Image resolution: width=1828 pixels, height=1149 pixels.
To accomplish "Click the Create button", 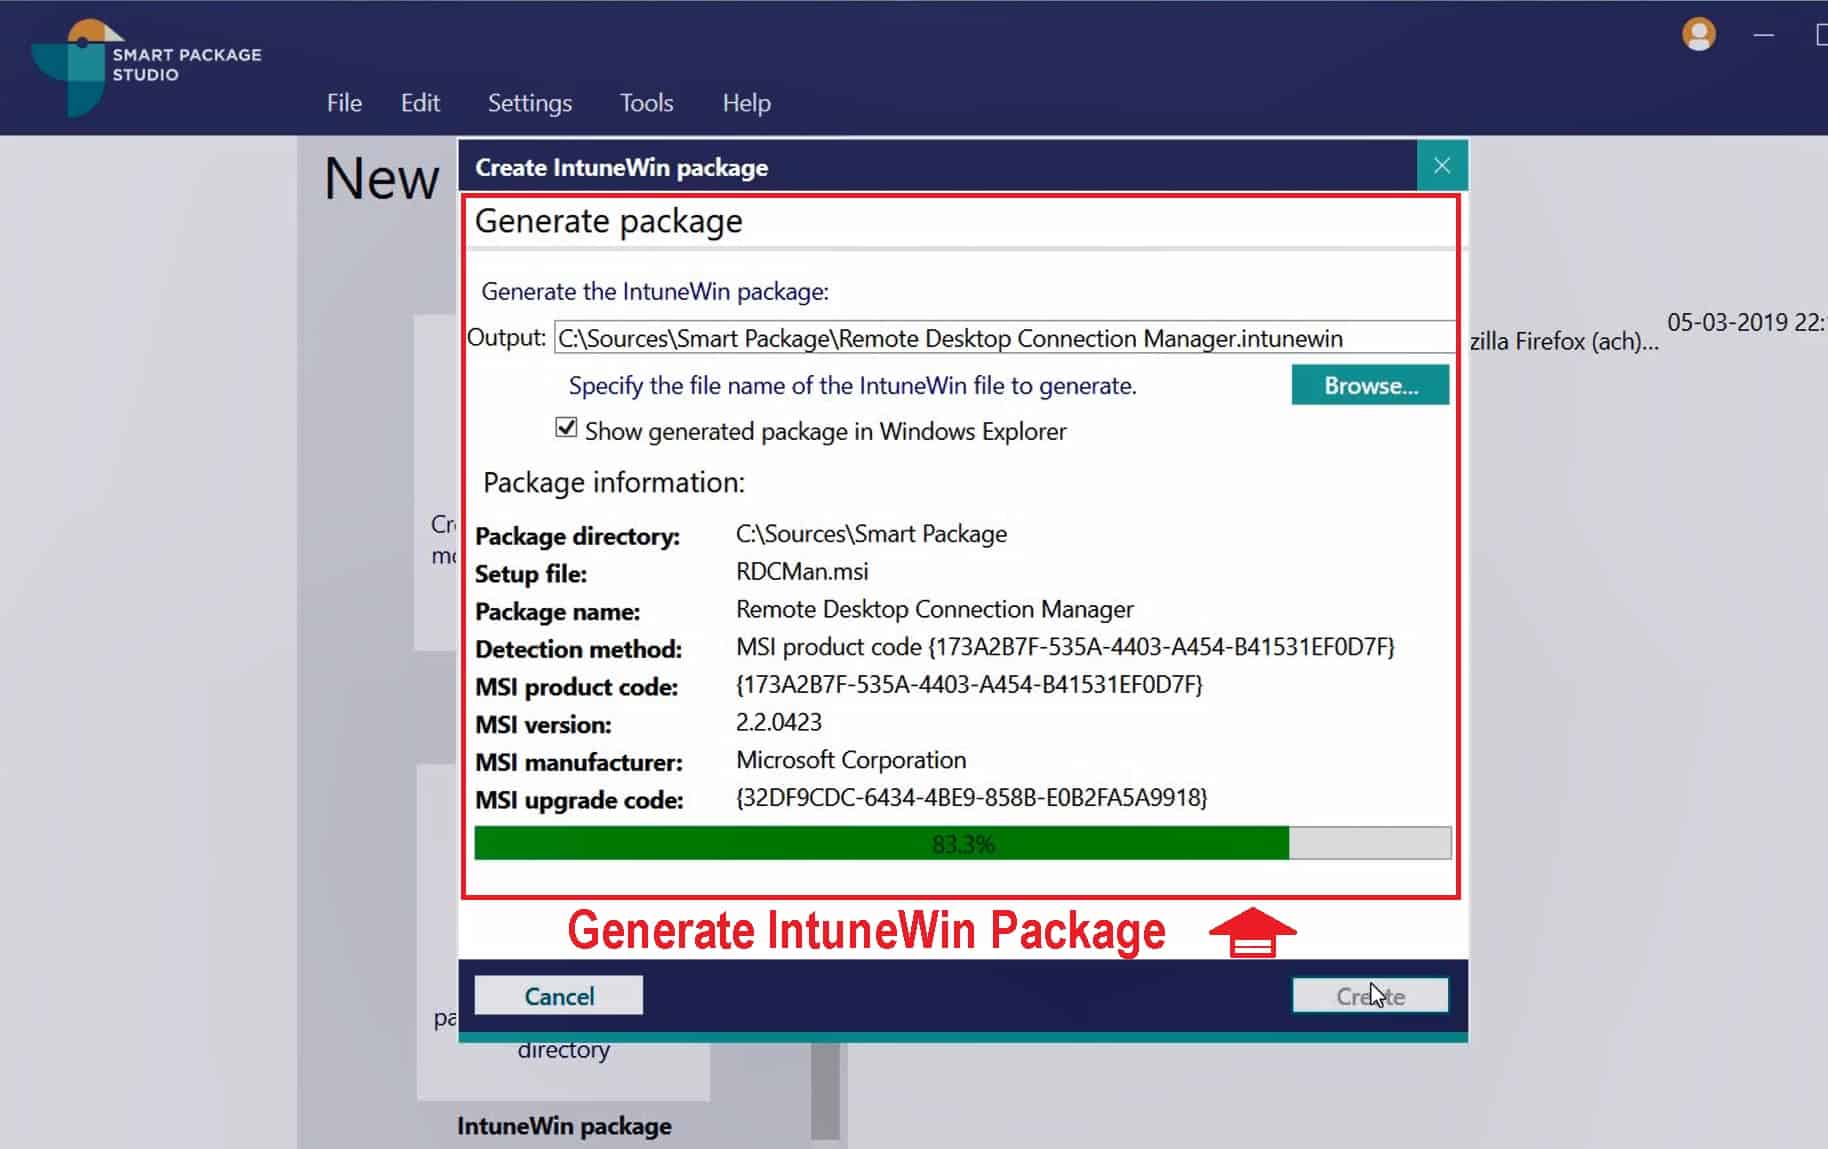I will pos(1370,996).
